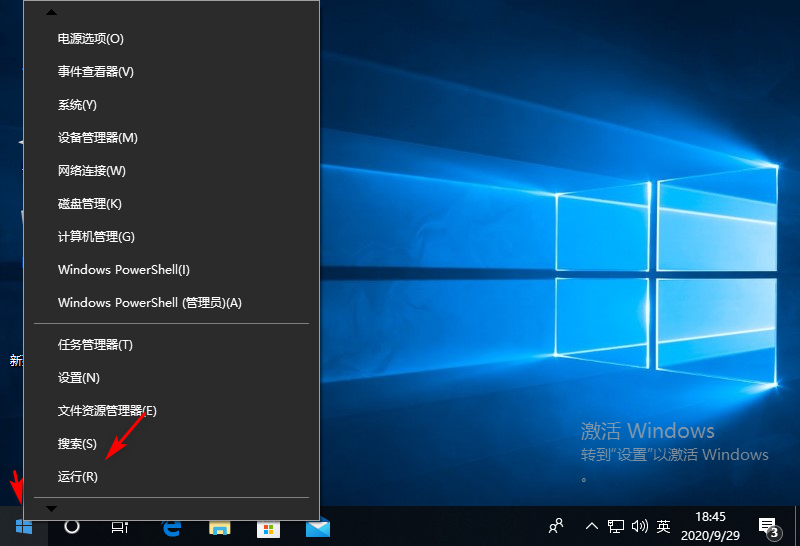Toggle the 英 input method indicator
The height and width of the screenshot is (546, 800).
pyautogui.click(x=664, y=526)
